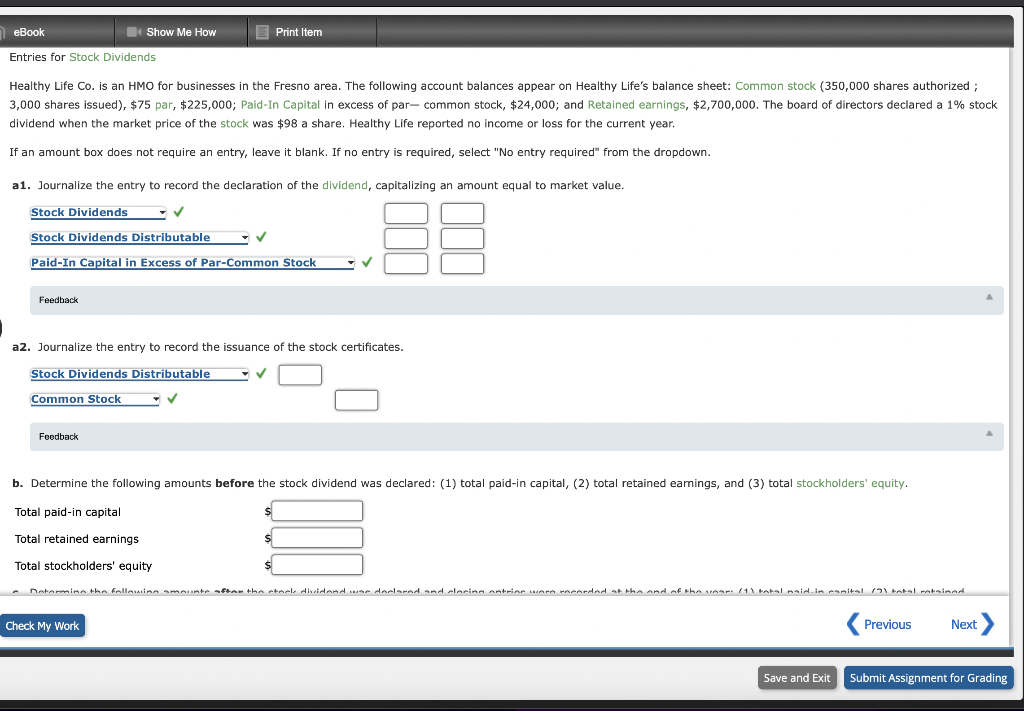The width and height of the screenshot is (1024, 711).
Task: Click the Total stockholders' equity field
Action: 317,565
